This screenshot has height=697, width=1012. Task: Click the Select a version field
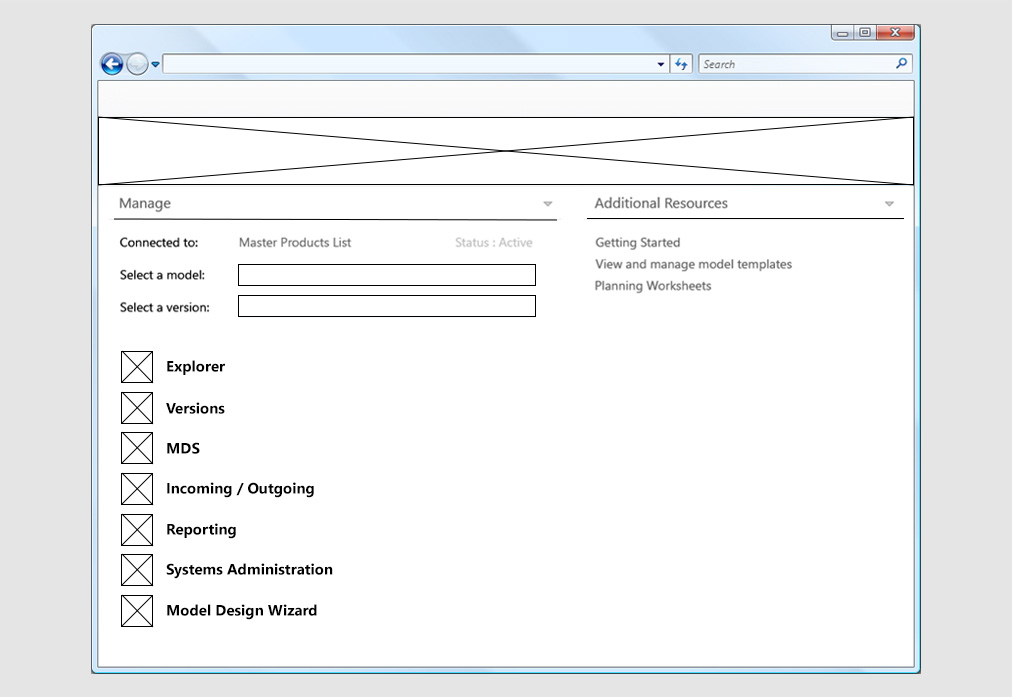pos(386,306)
